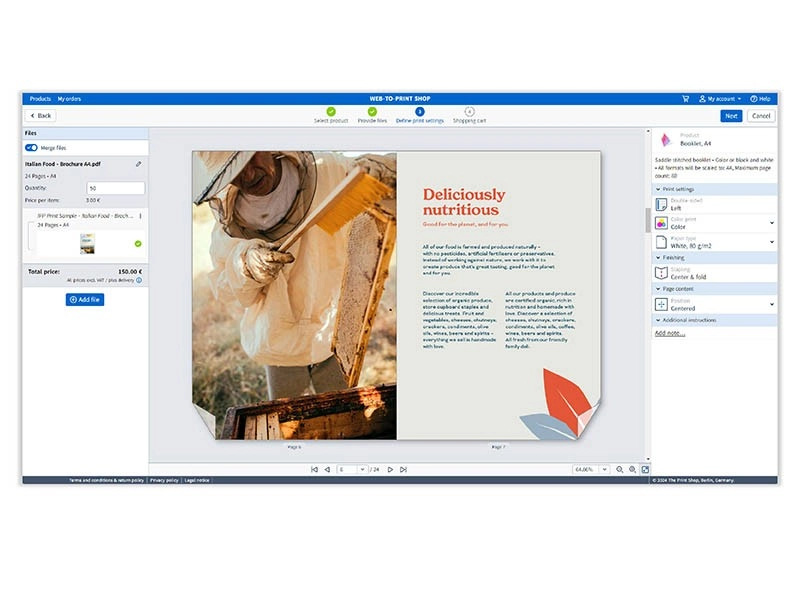
Task: Fit the preview to window
Action: point(645,469)
